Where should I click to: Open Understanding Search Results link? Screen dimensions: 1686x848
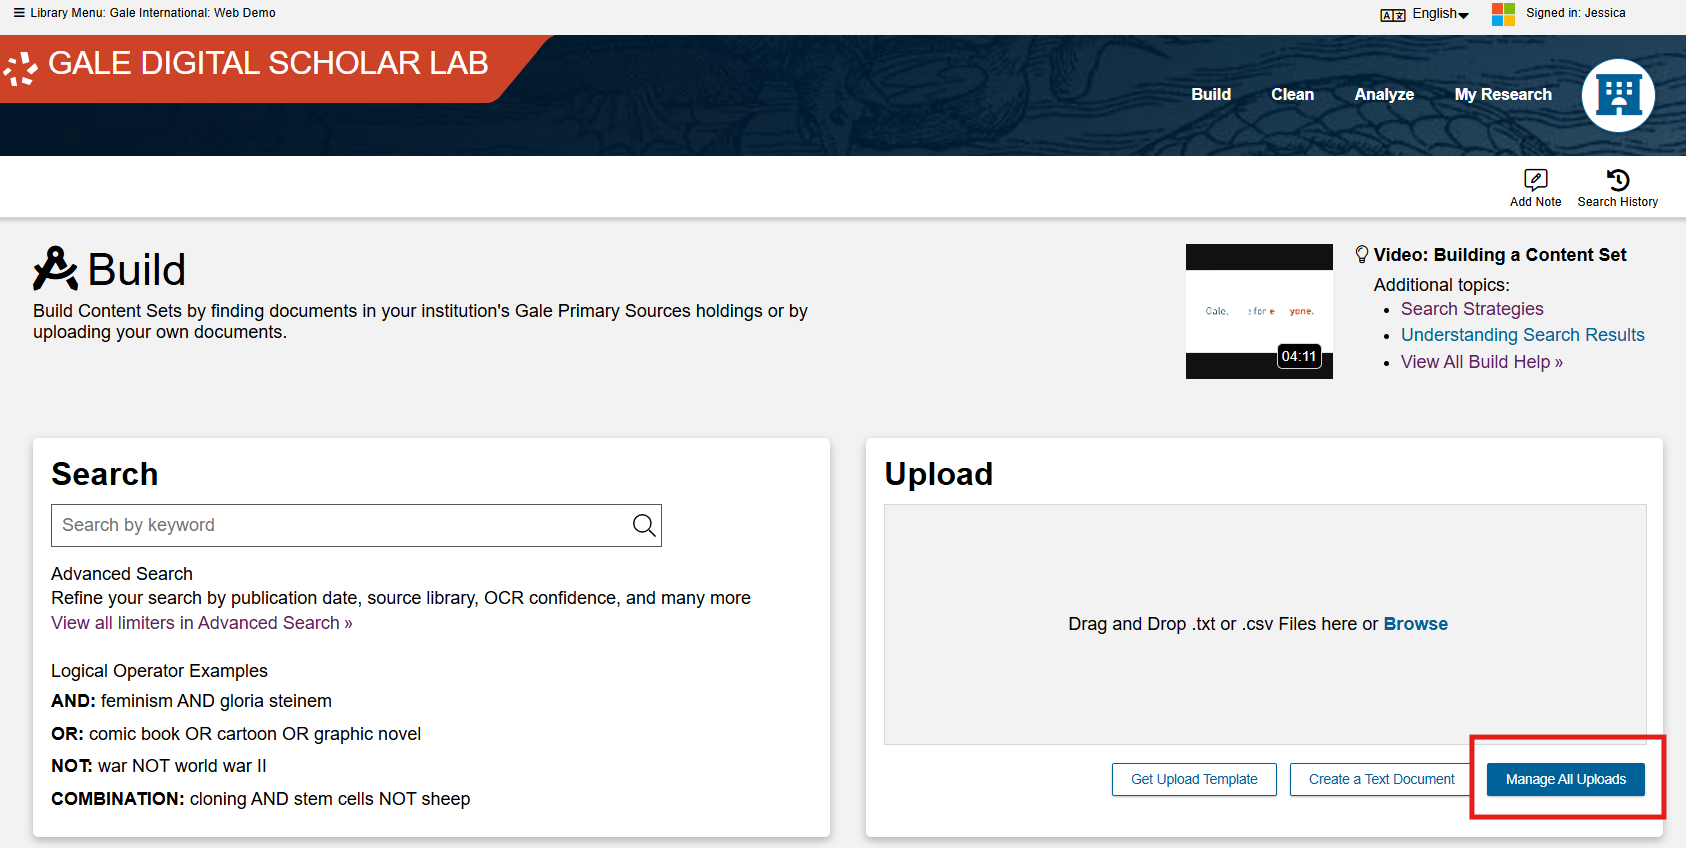1522,335
